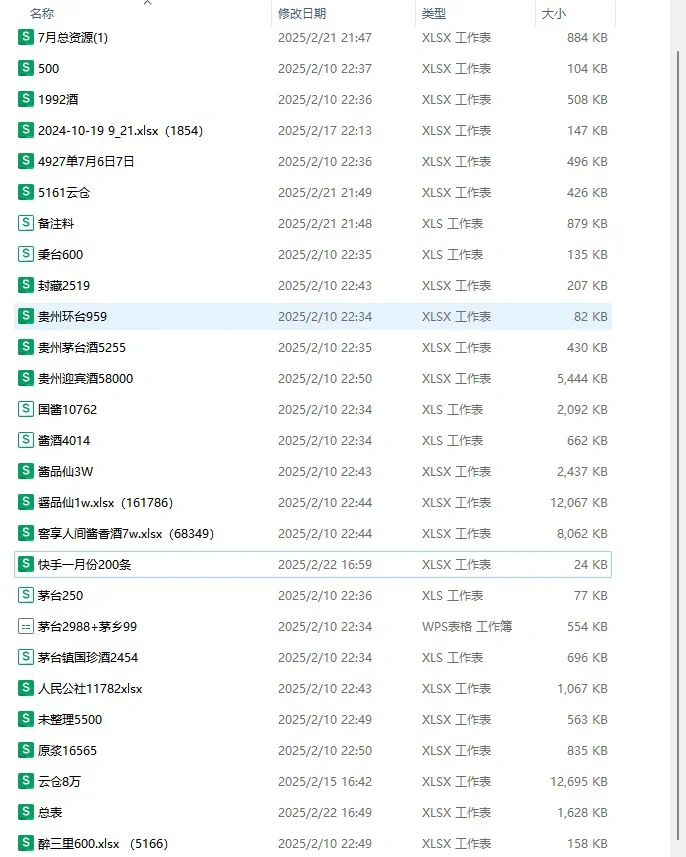Select the icon next to 酱酒4014
686x857 pixels.
point(26,440)
